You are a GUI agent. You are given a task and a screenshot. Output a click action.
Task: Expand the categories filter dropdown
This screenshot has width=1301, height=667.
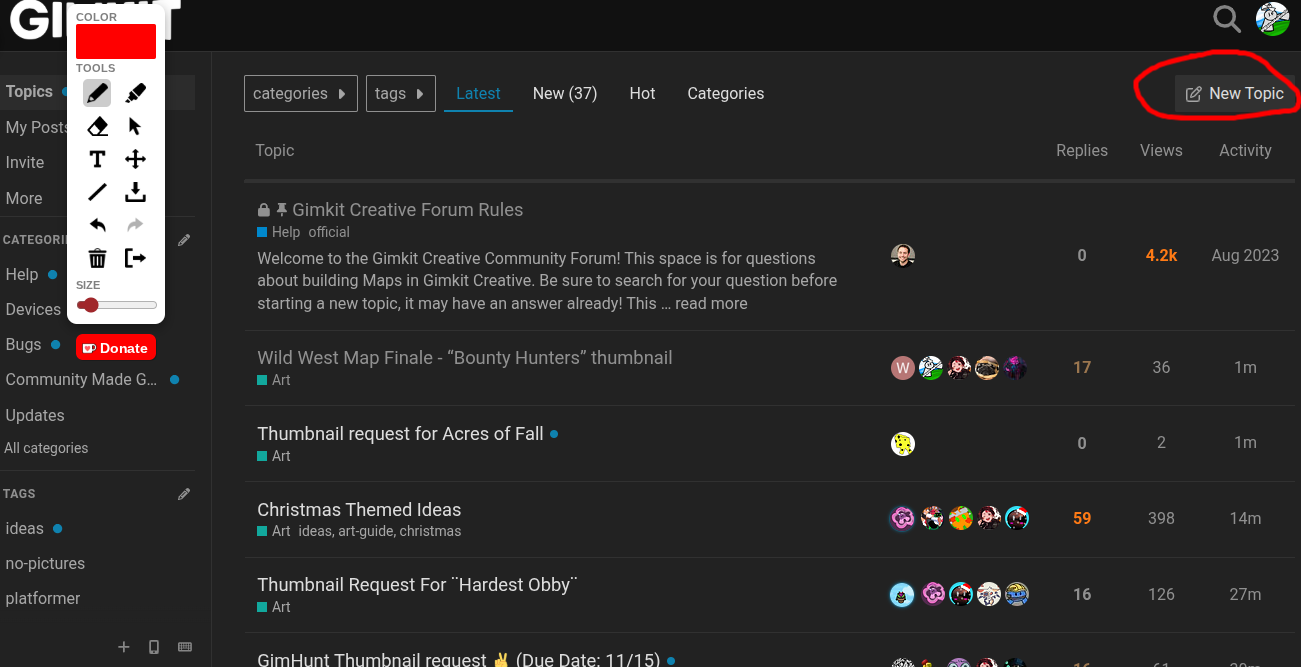coord(300,93)
